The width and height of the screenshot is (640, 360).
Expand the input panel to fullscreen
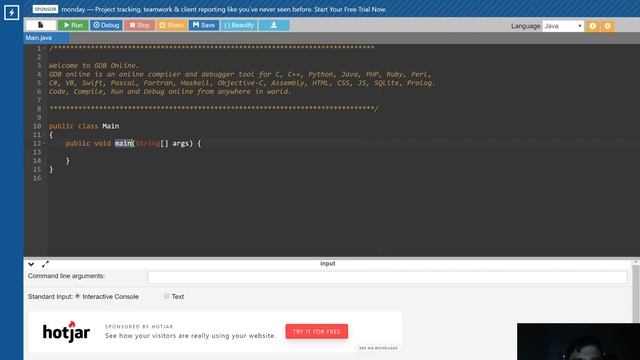45,264
